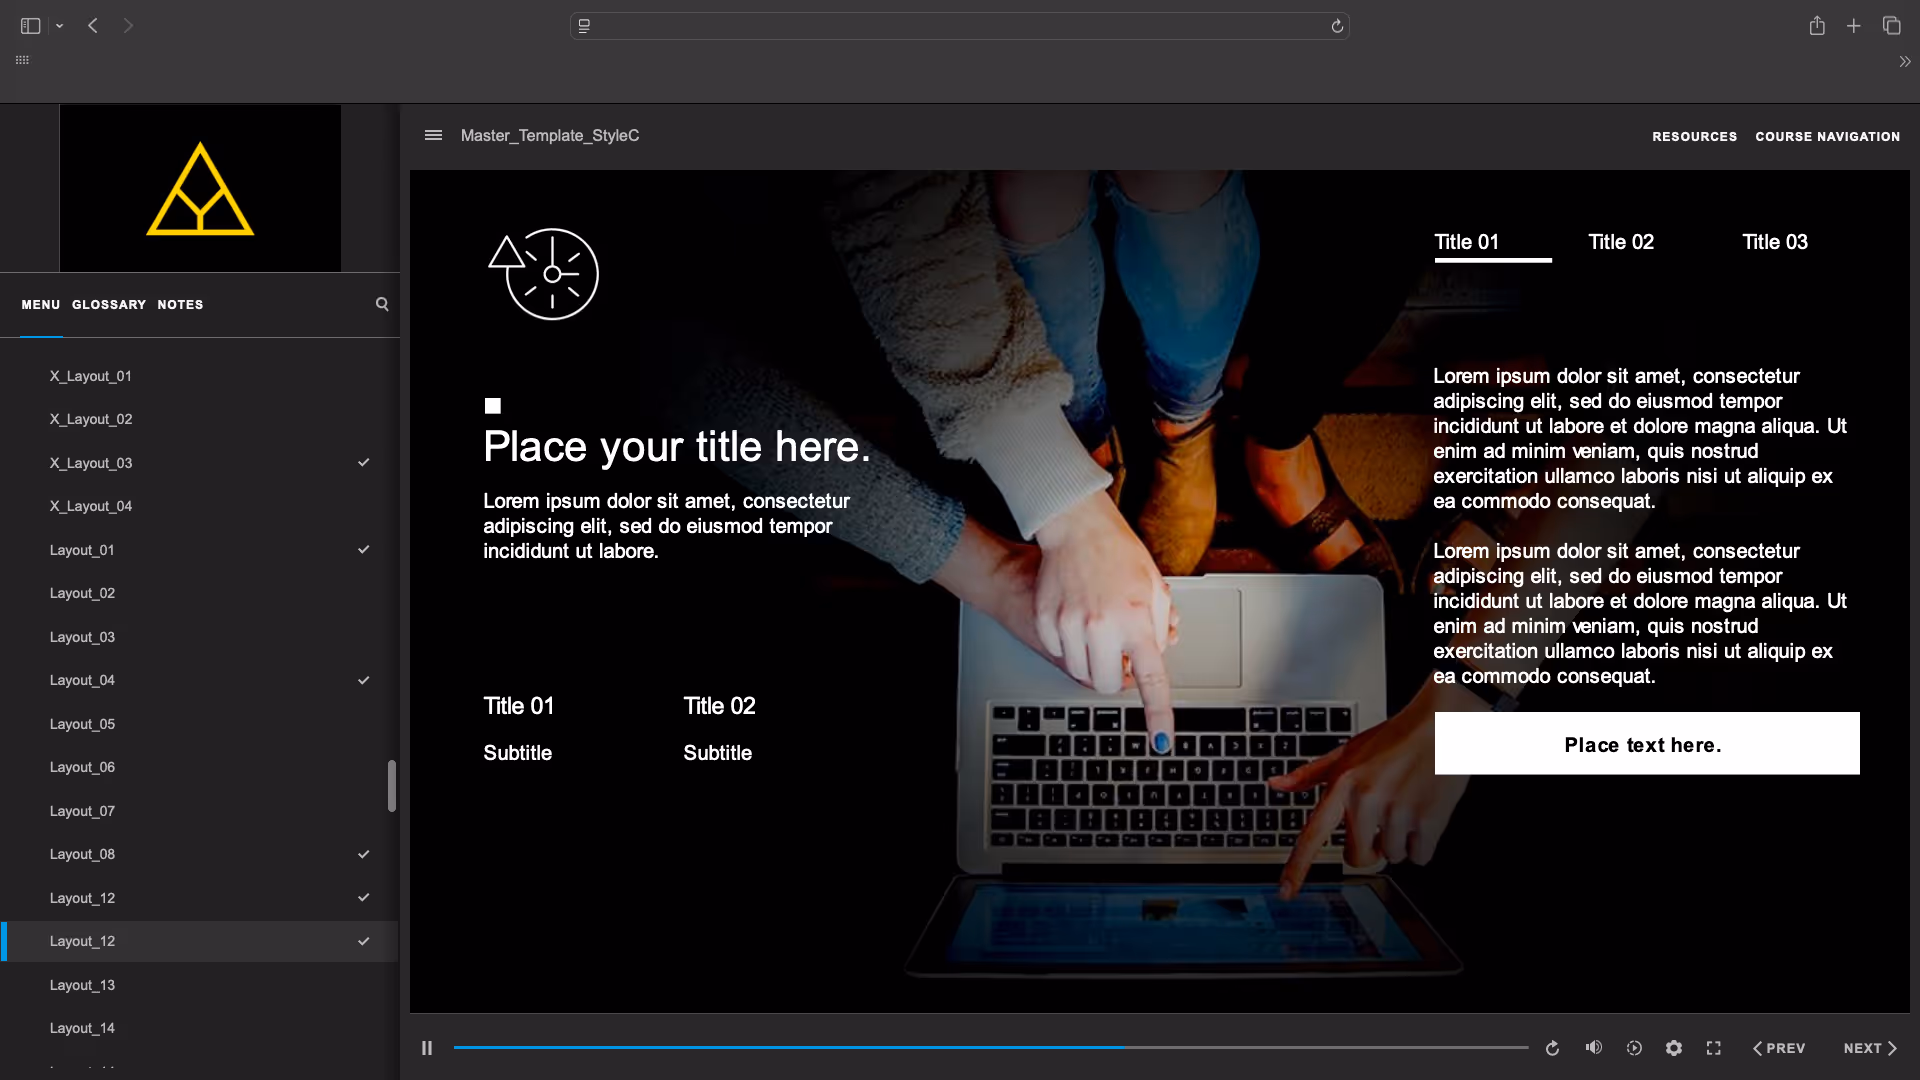Enter fullscreen mode
Viewport: 1920px width, 1080px height.
[1713, 1048]
